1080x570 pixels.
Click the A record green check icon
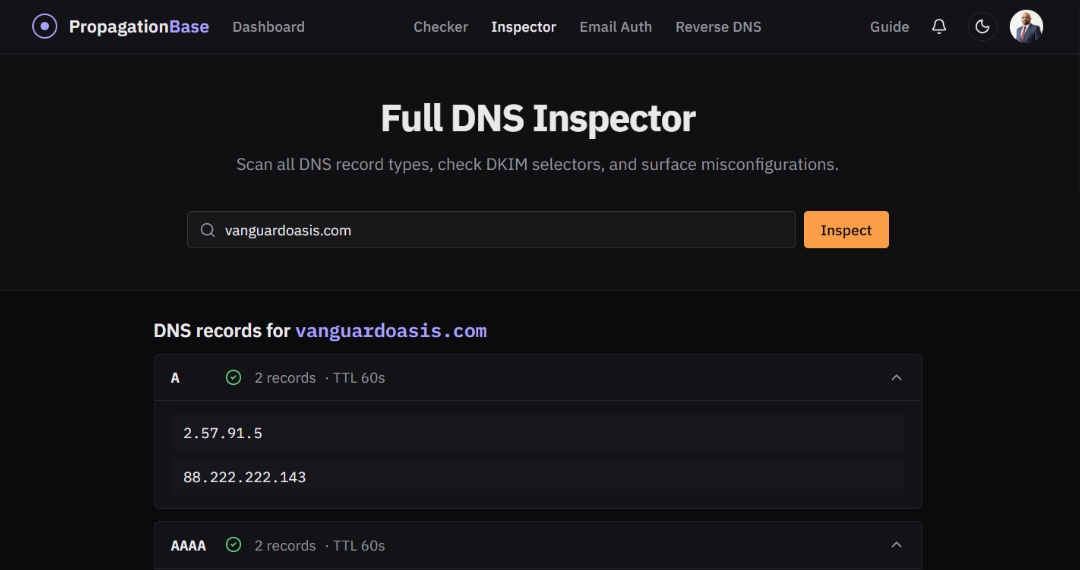pos(233,377)
